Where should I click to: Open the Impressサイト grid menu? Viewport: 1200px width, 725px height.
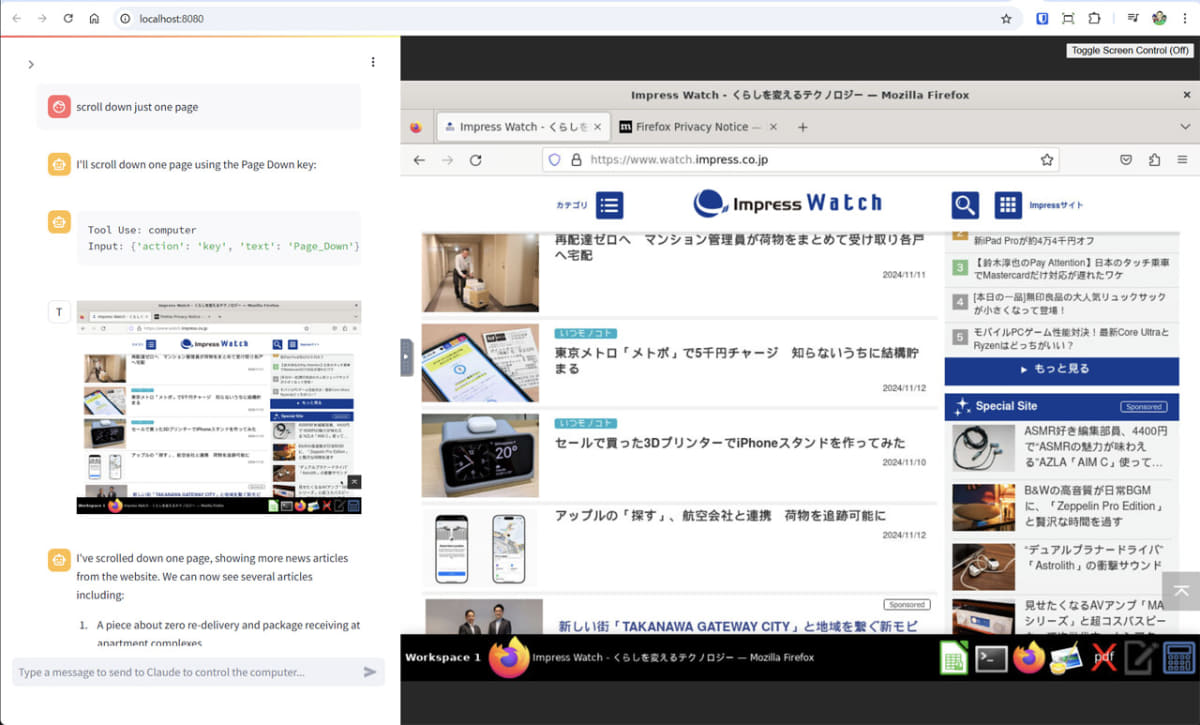(1008, 205)
